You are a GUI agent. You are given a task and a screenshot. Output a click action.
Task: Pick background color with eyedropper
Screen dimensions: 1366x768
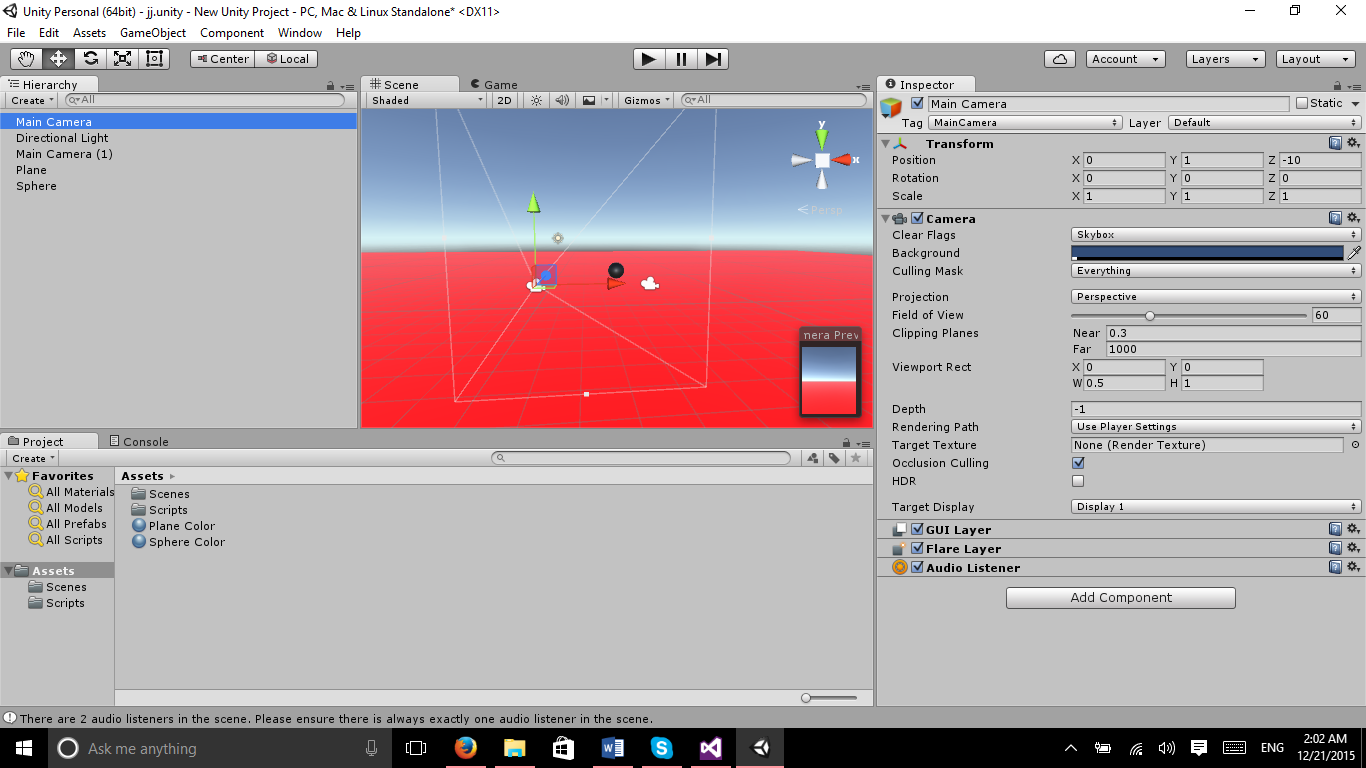[1354, 253]
